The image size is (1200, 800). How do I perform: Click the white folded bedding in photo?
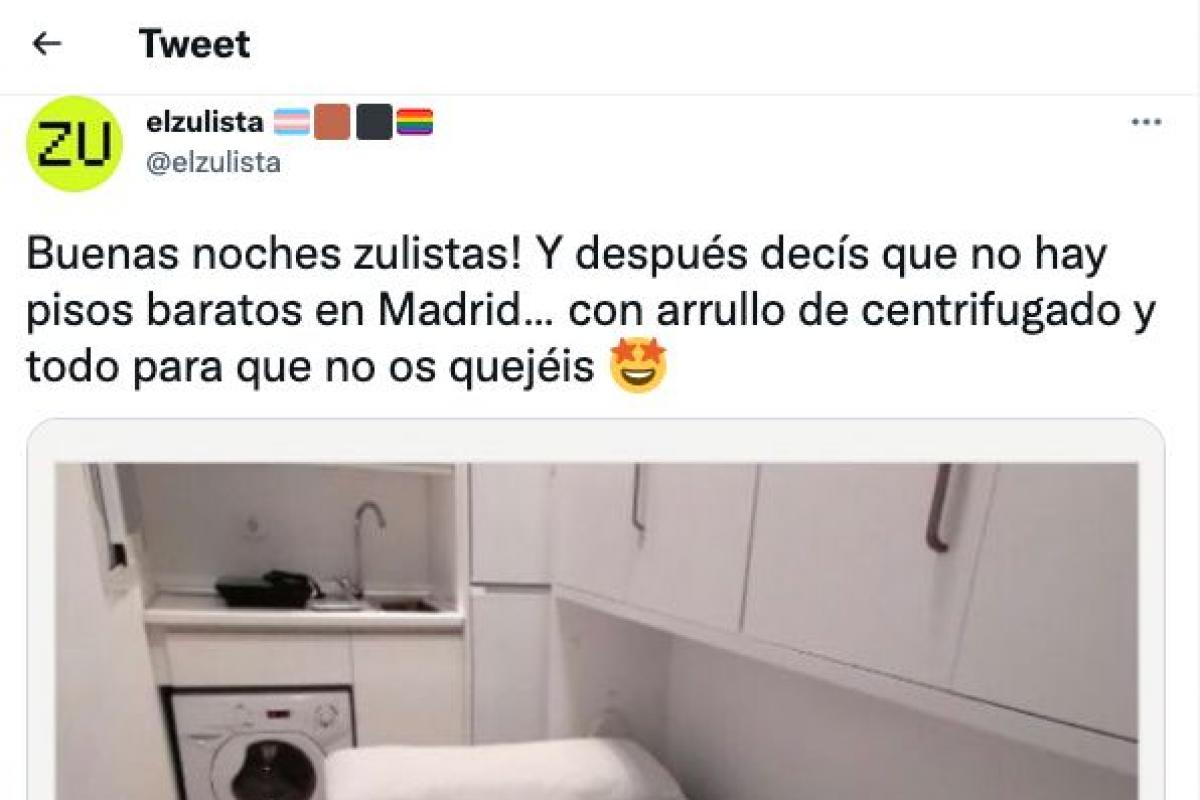(505, 769)
